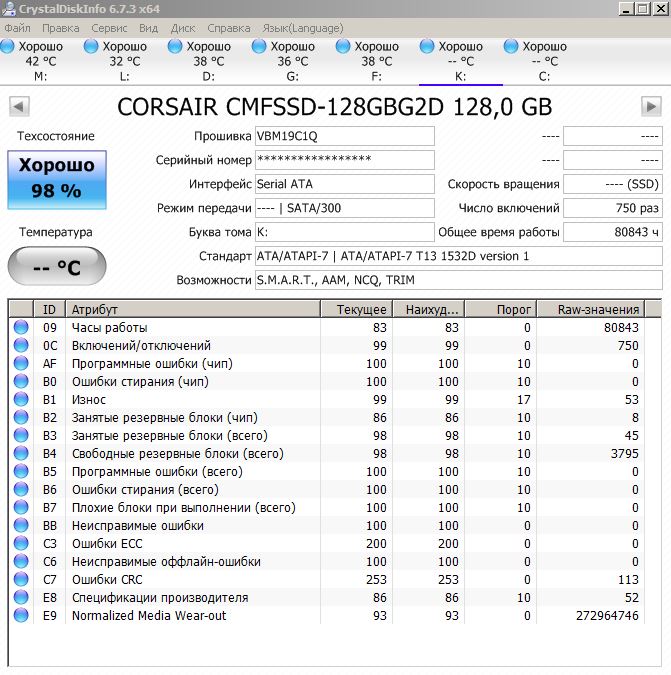Click the Общее время работы field 80843 ч
671x675 pixels.
(612, 232)
